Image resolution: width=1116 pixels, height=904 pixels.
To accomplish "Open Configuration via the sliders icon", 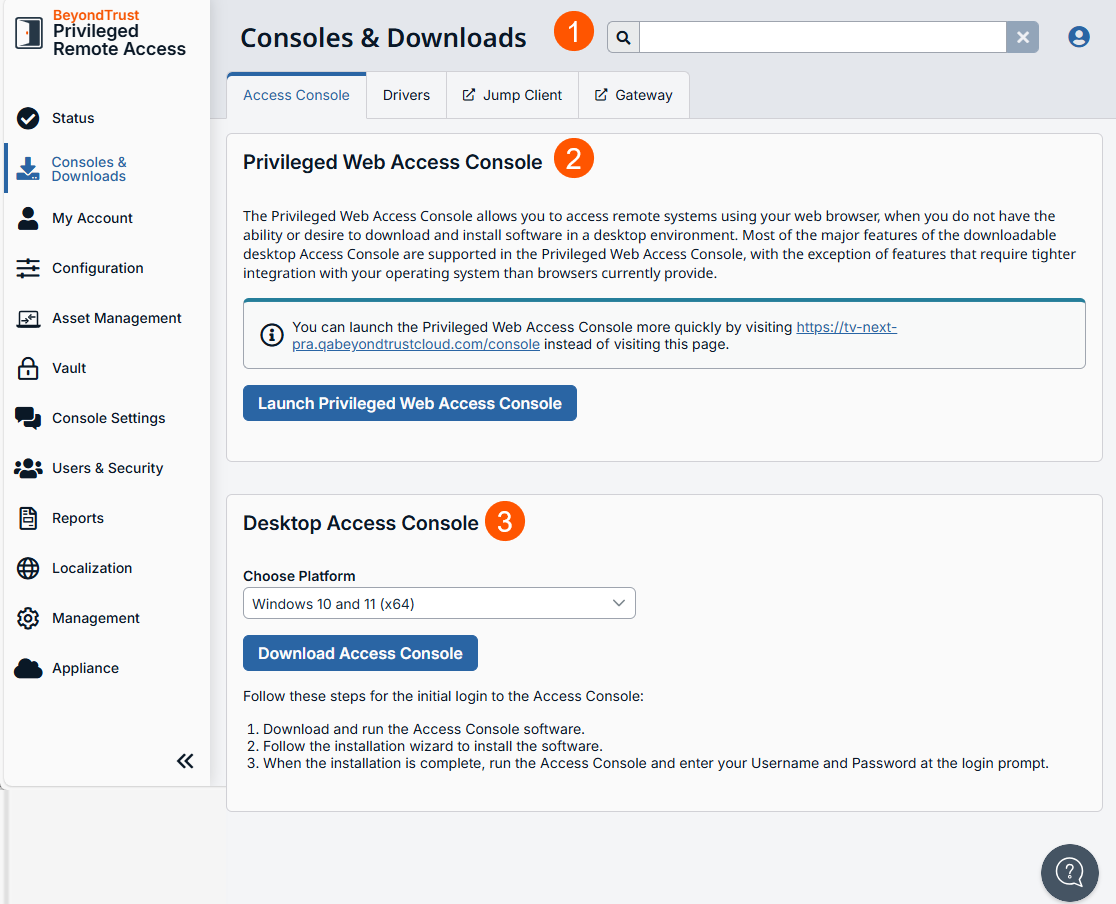I will pyautogui.click(x=28, y=268).
